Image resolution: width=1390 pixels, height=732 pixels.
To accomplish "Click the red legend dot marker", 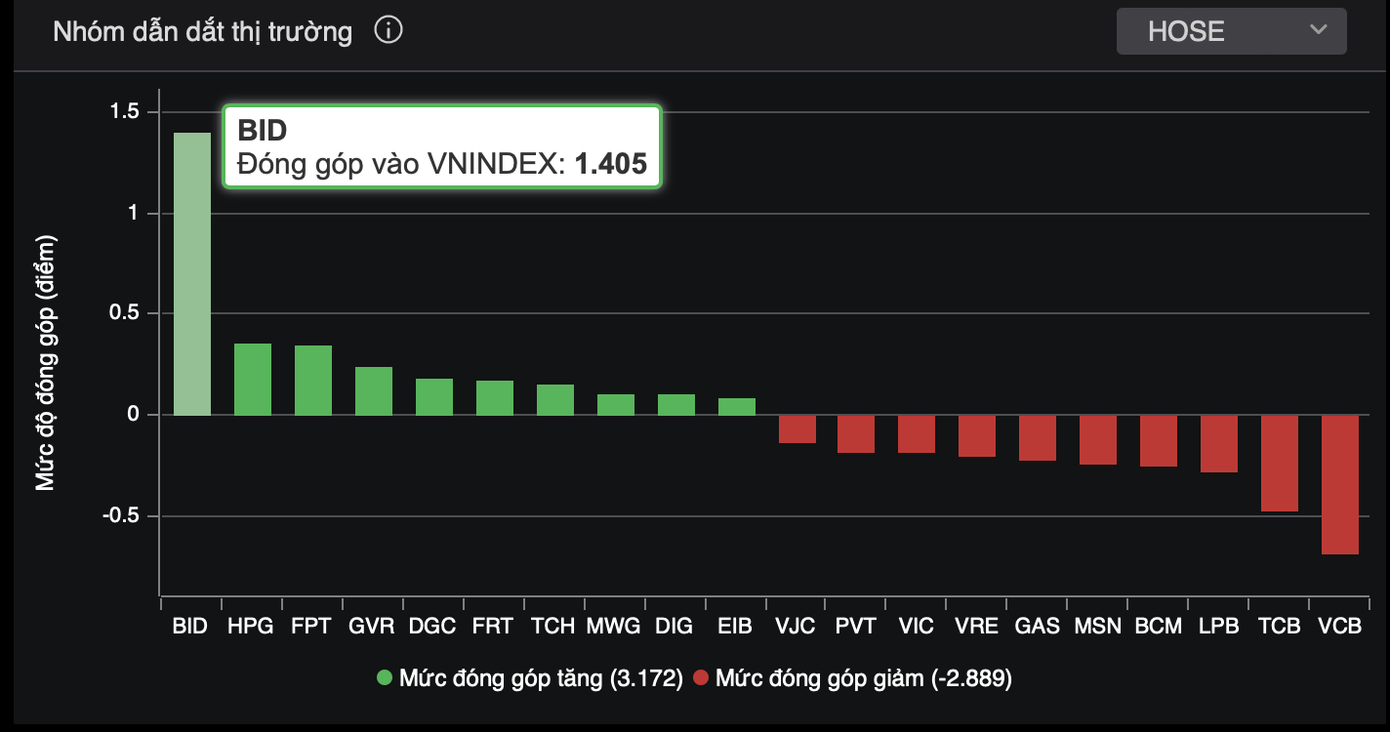I will tap(701, 679).
